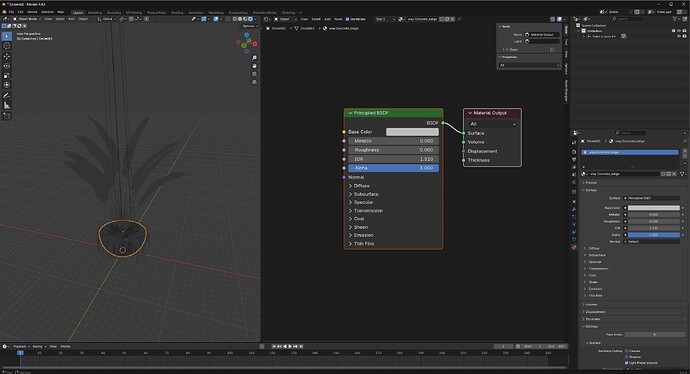Screen dimensions: 690x374
Task: Open node editor Add menu
Action: (327, 19)
